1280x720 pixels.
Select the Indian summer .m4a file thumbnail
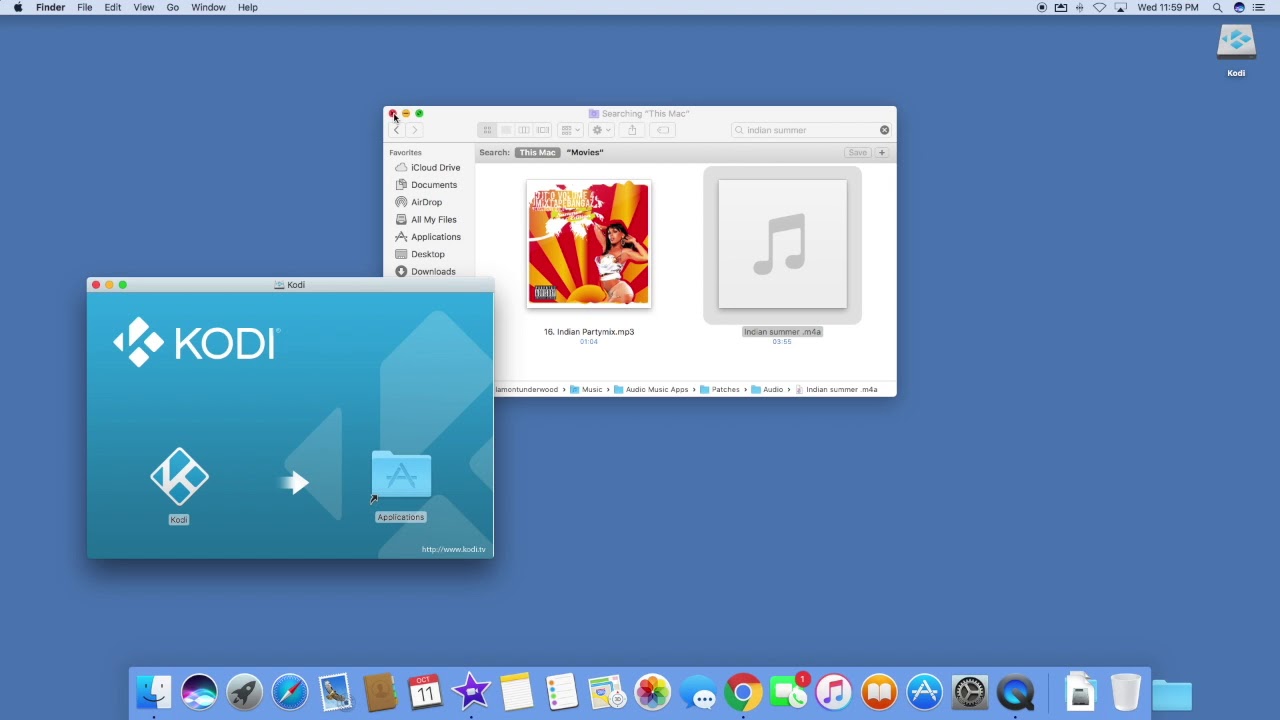pos(782,244)
